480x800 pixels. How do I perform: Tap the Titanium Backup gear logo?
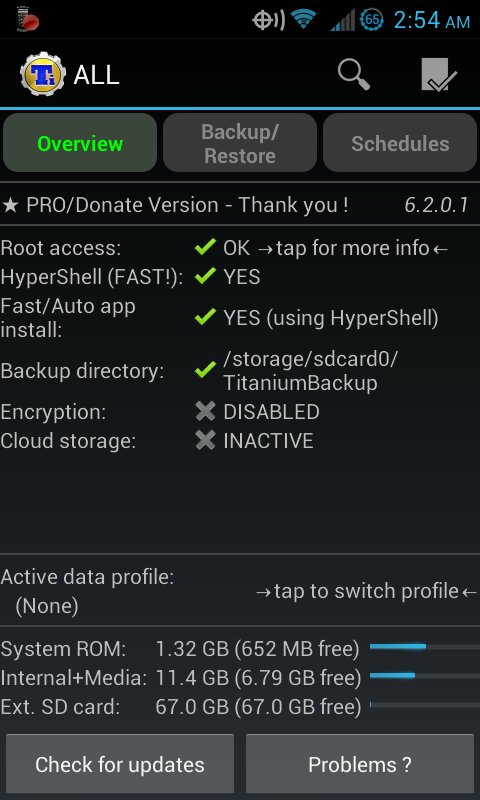[x=43, y=75]
